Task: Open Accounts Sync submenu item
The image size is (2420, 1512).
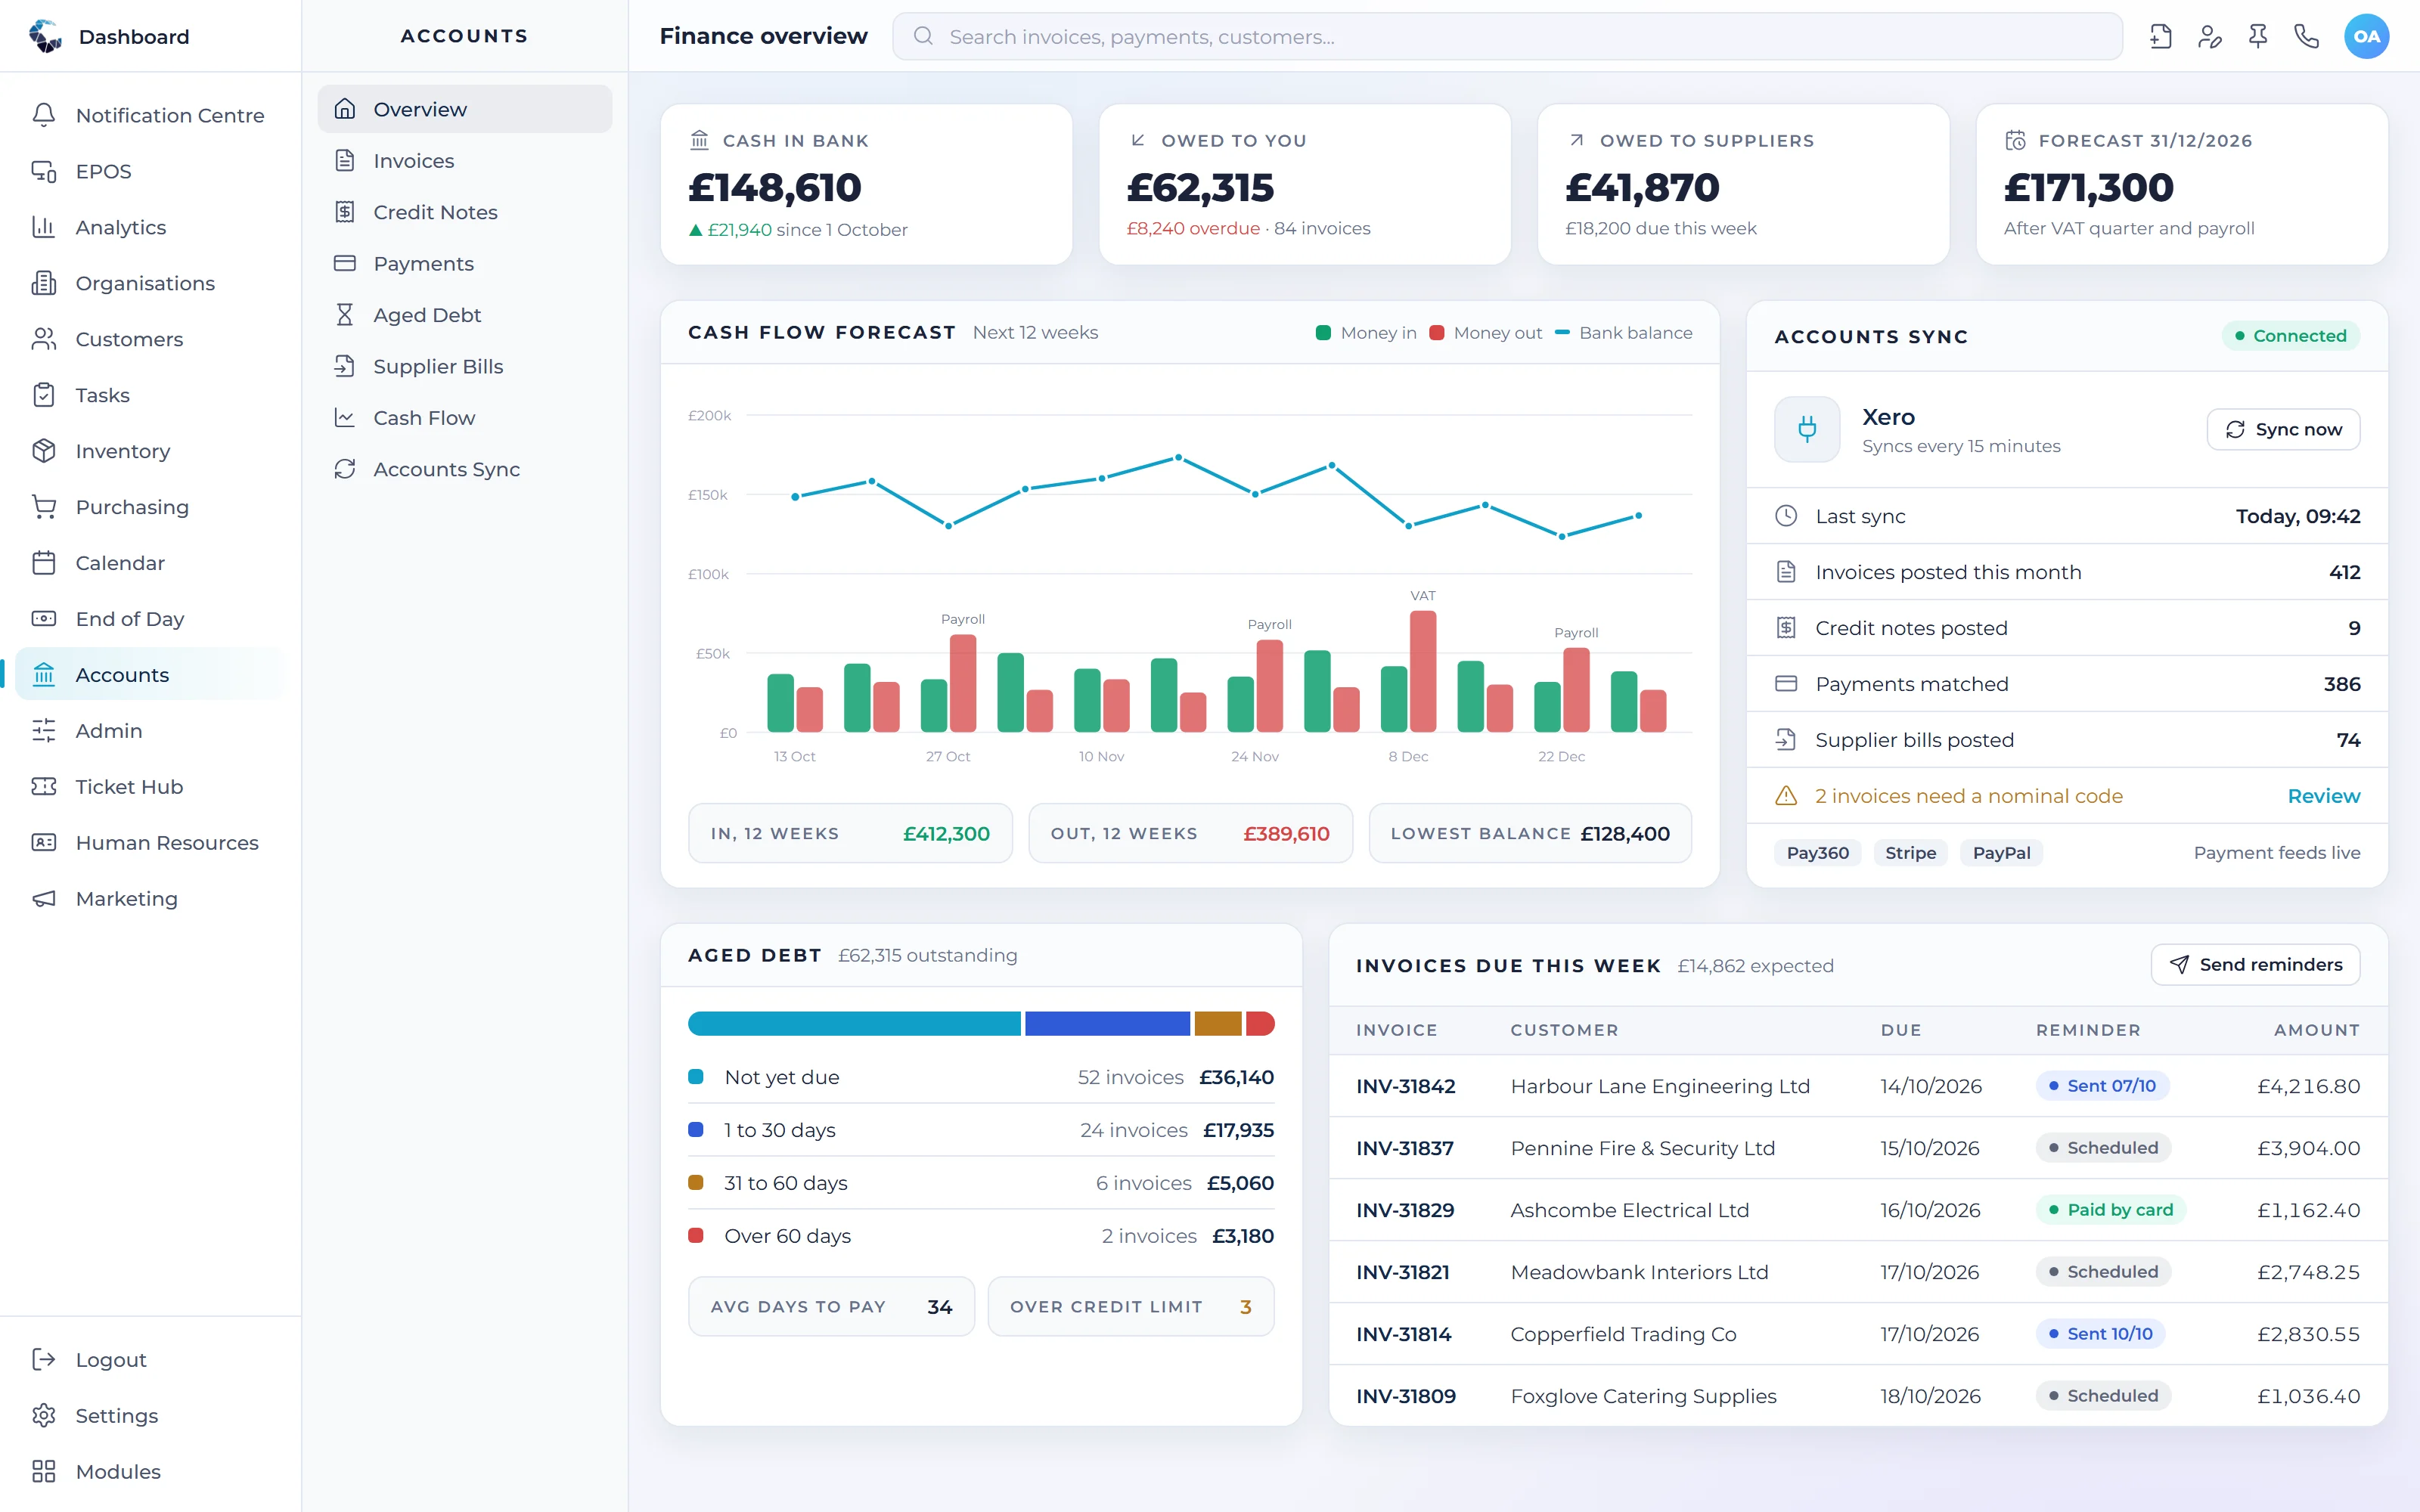Action: (x=465, y=470)
